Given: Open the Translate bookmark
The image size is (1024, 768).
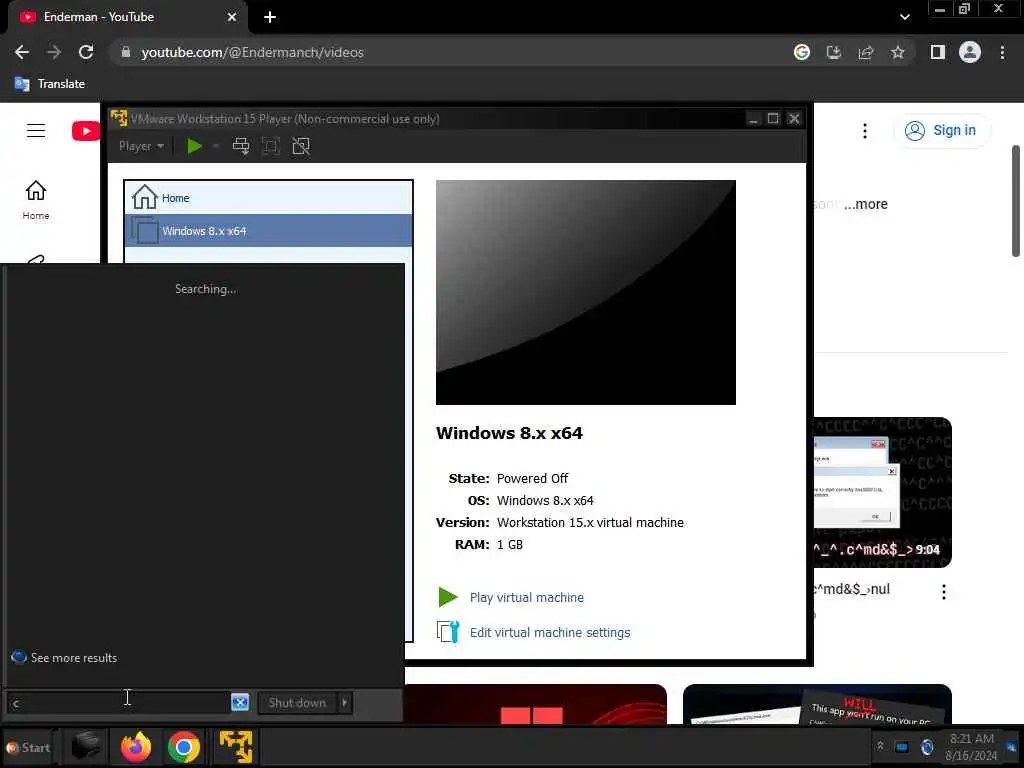Looking at the screenshot, I should pyautogui.click(x=50, y=84).
